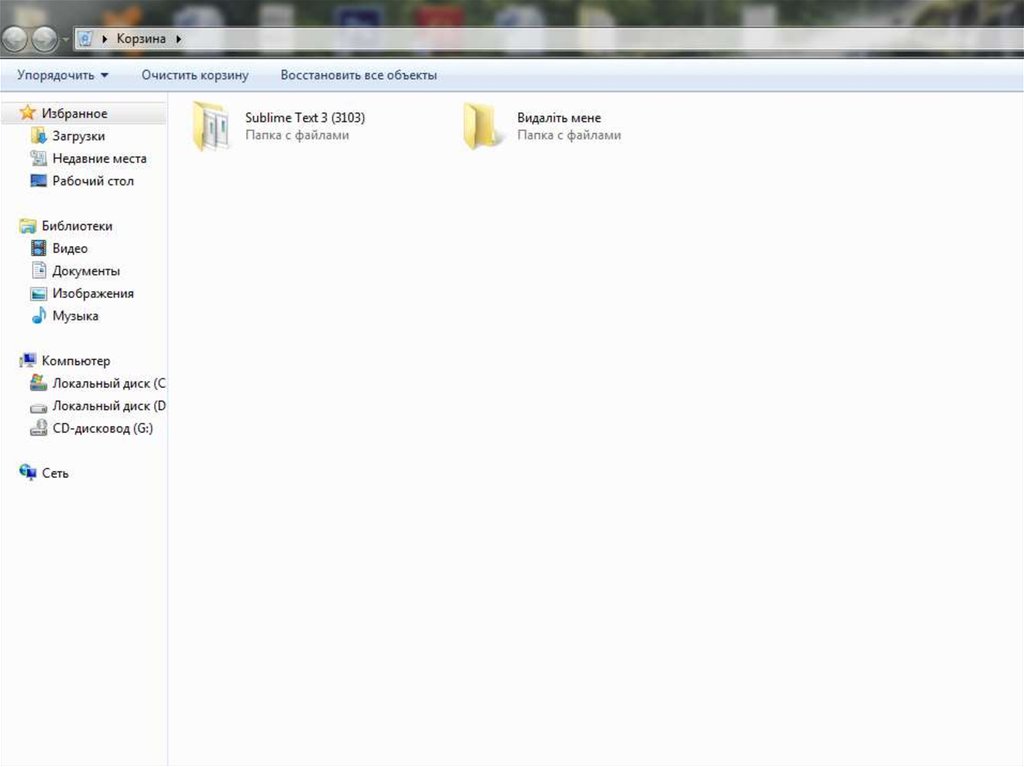Click the Видео library icon
1024x767 pixels.
[x=39, y=249]
